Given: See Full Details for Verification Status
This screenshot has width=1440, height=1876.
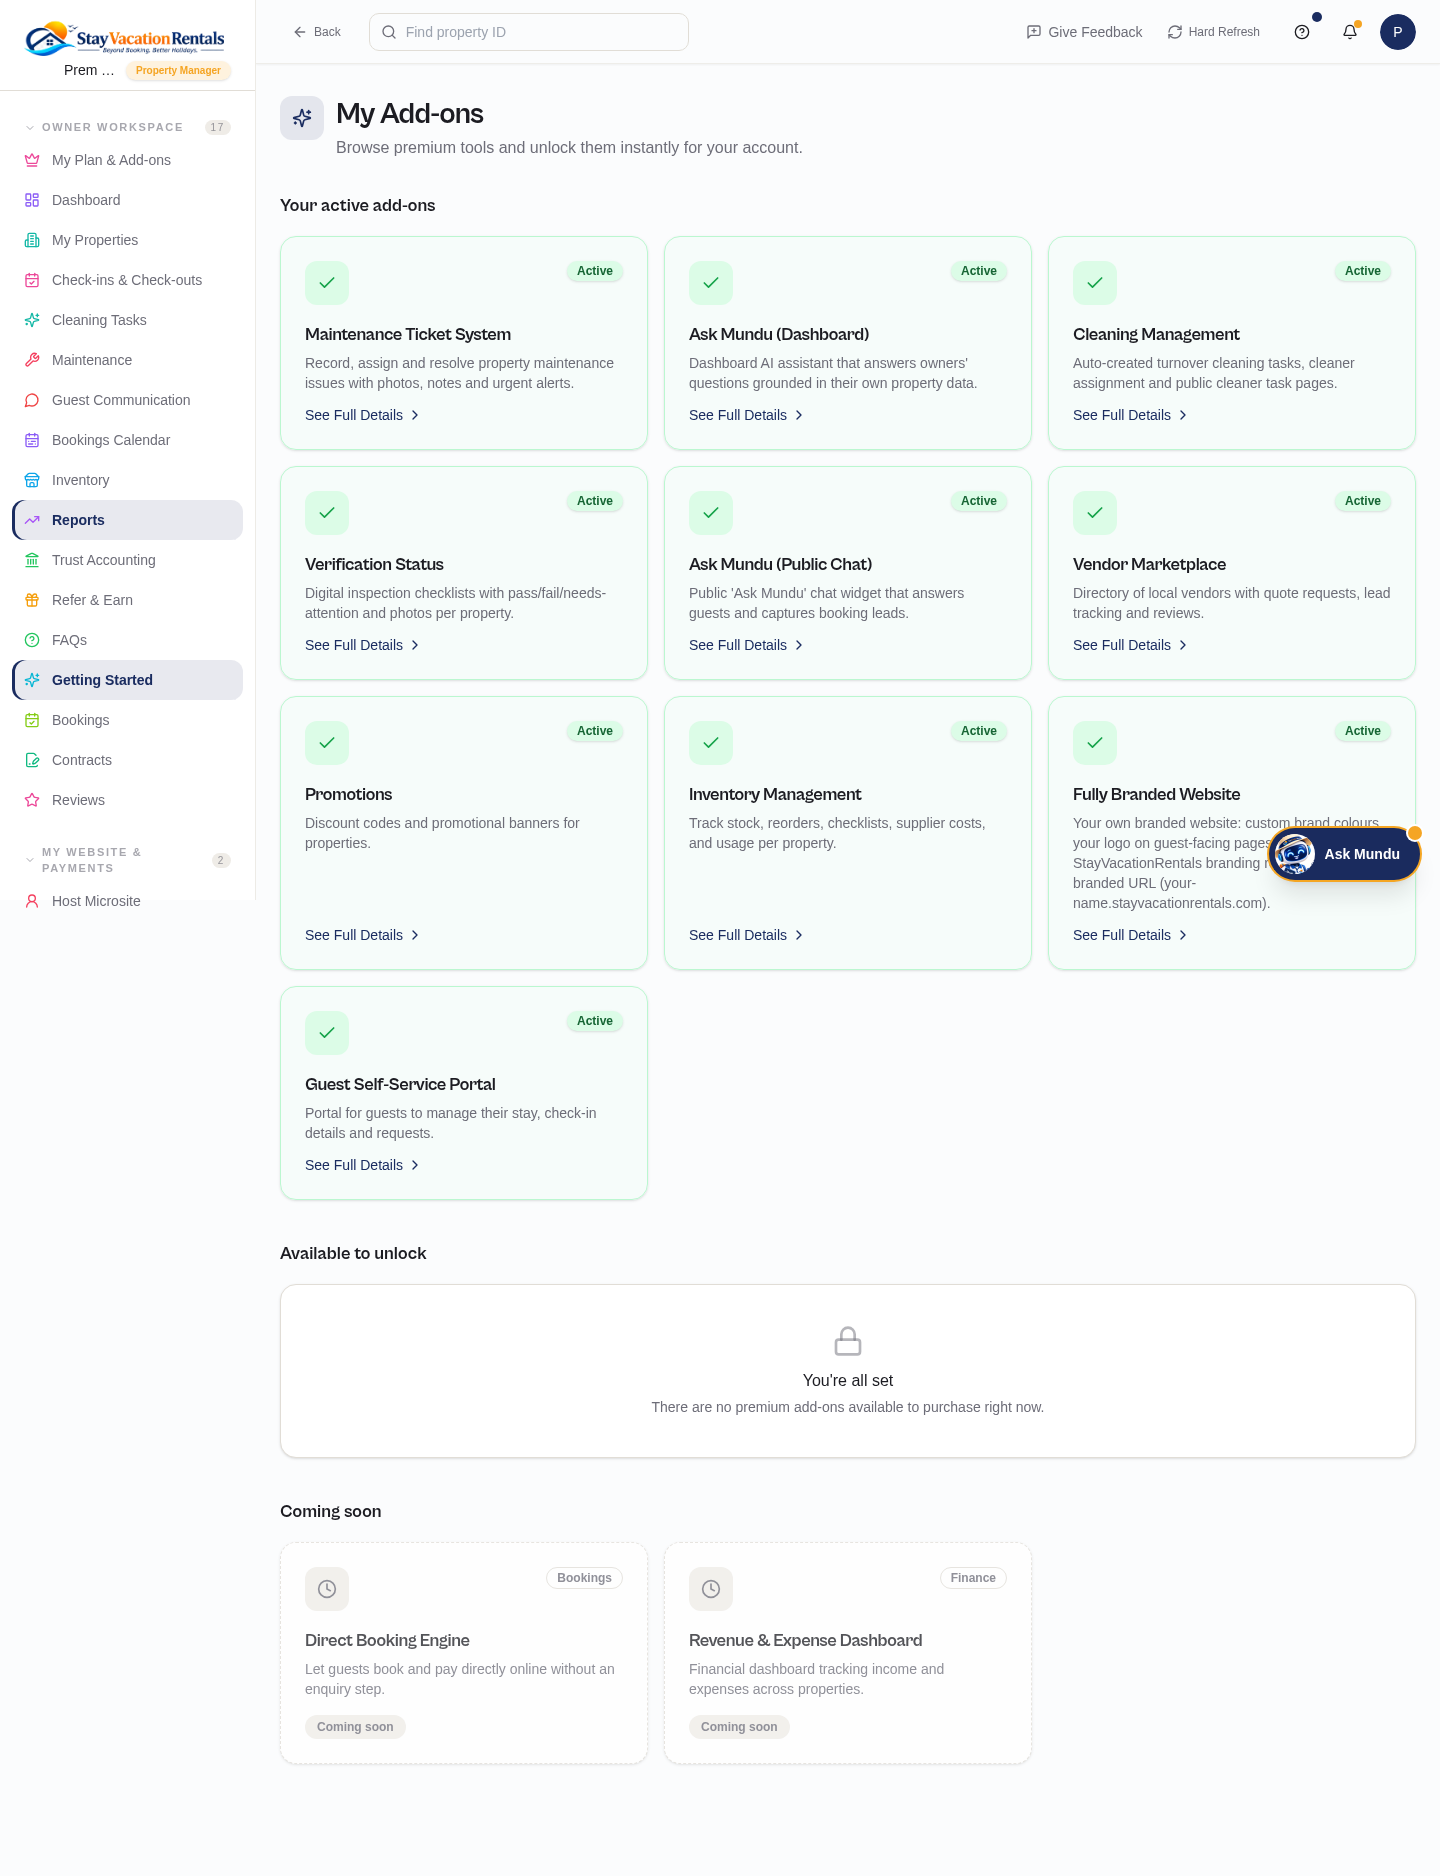Looking at the screenshot, I should (362, 645).
